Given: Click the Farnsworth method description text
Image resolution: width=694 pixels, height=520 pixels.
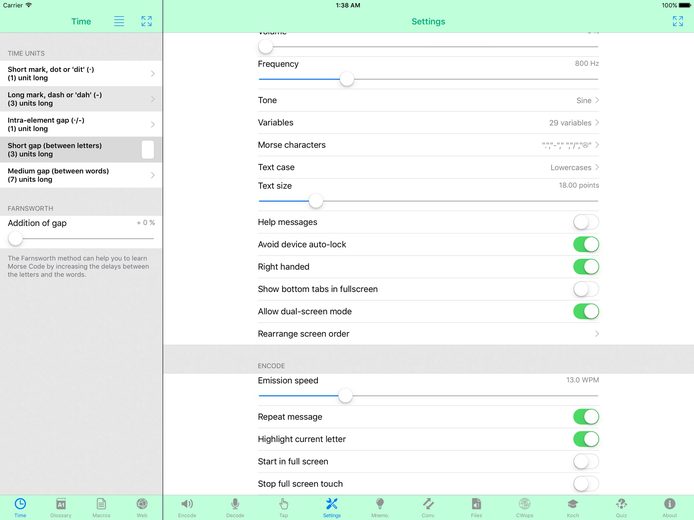Looking at the screenshot, I should pos(78,266).
